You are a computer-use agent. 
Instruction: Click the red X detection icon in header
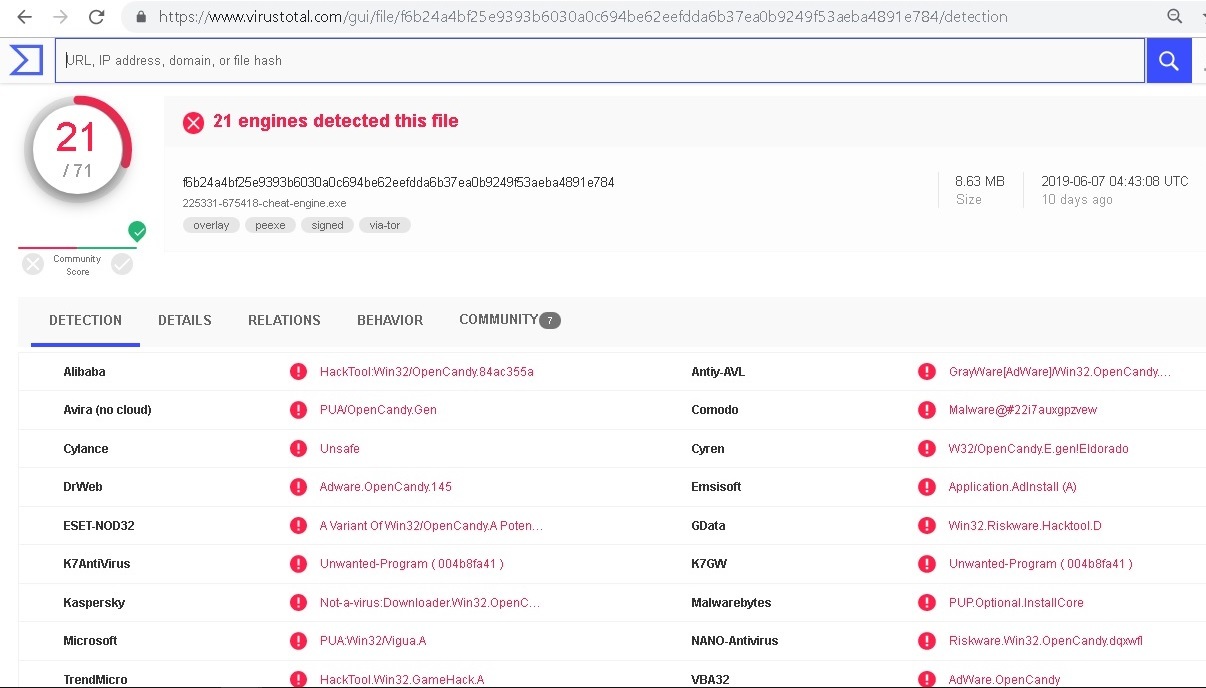click(193, 122)
